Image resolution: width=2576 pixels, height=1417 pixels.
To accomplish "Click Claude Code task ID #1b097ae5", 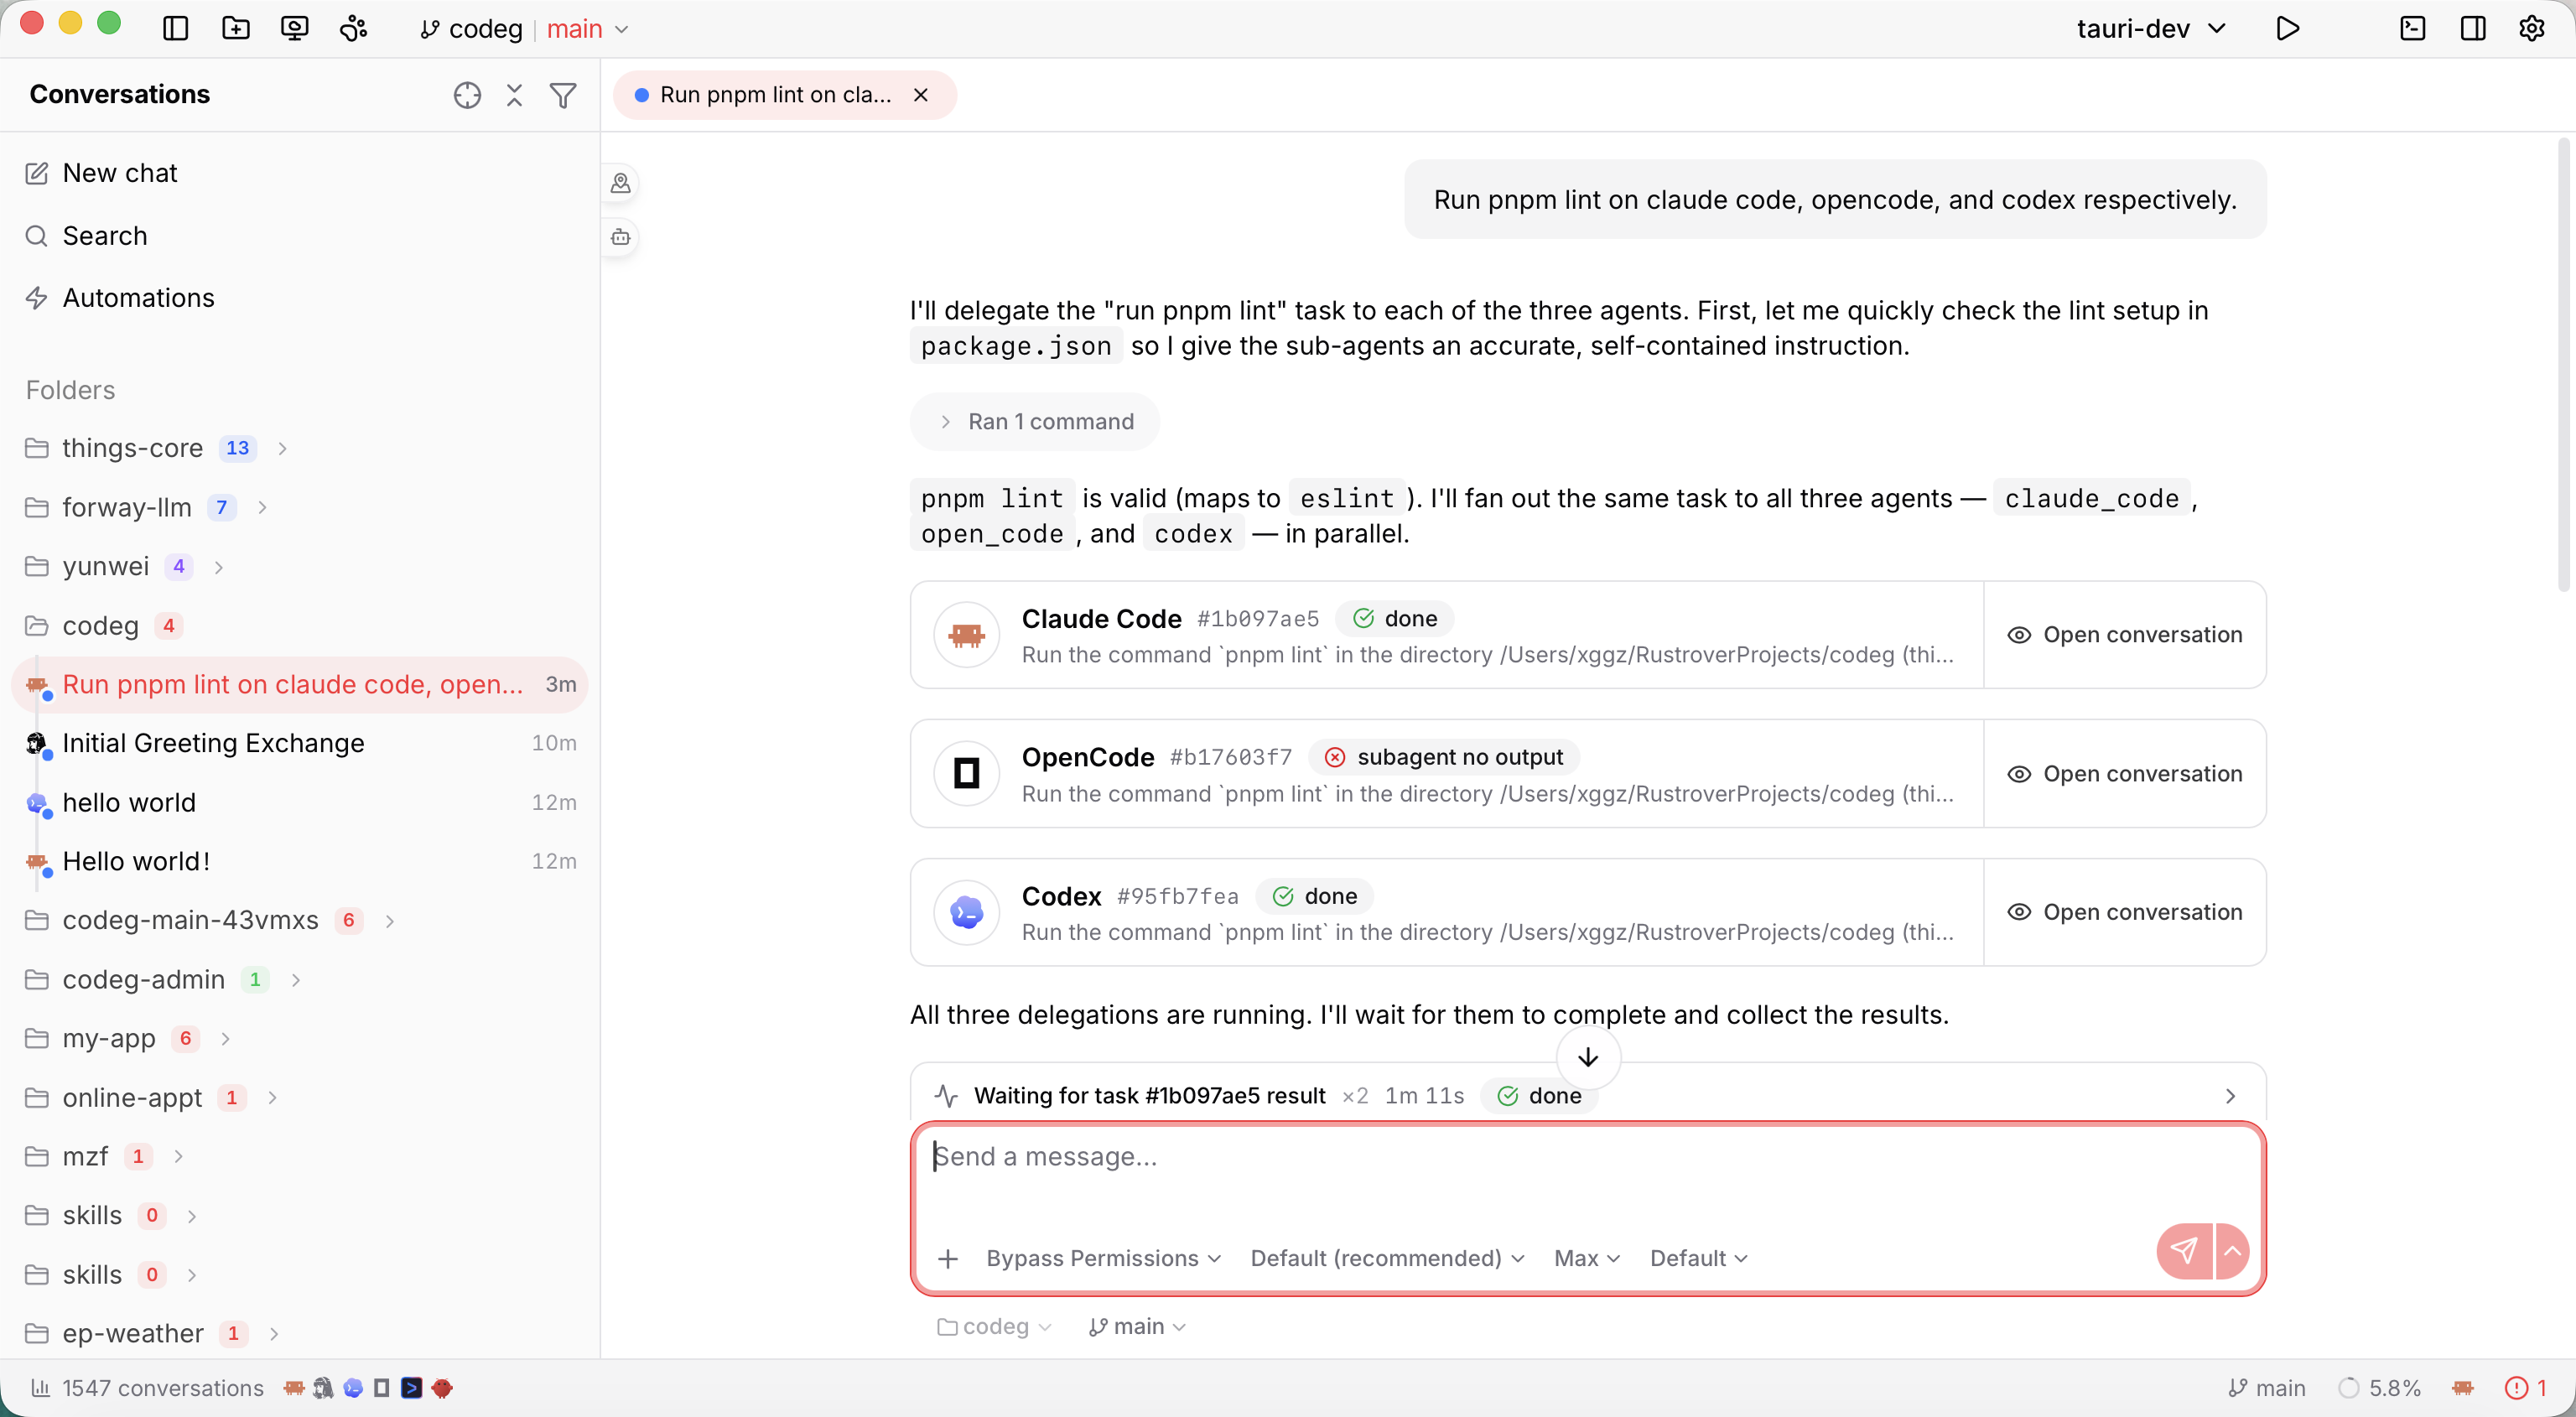I will [x=1258, y=620].
